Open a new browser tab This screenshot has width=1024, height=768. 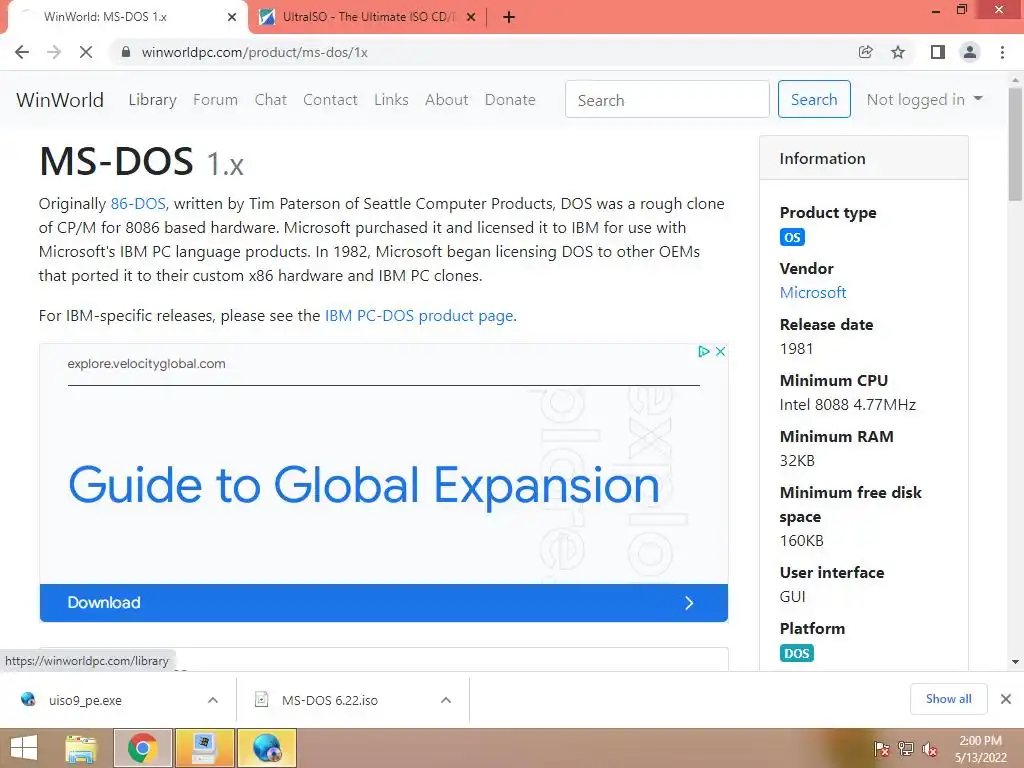pyautogui.click(x=509, y=18)
